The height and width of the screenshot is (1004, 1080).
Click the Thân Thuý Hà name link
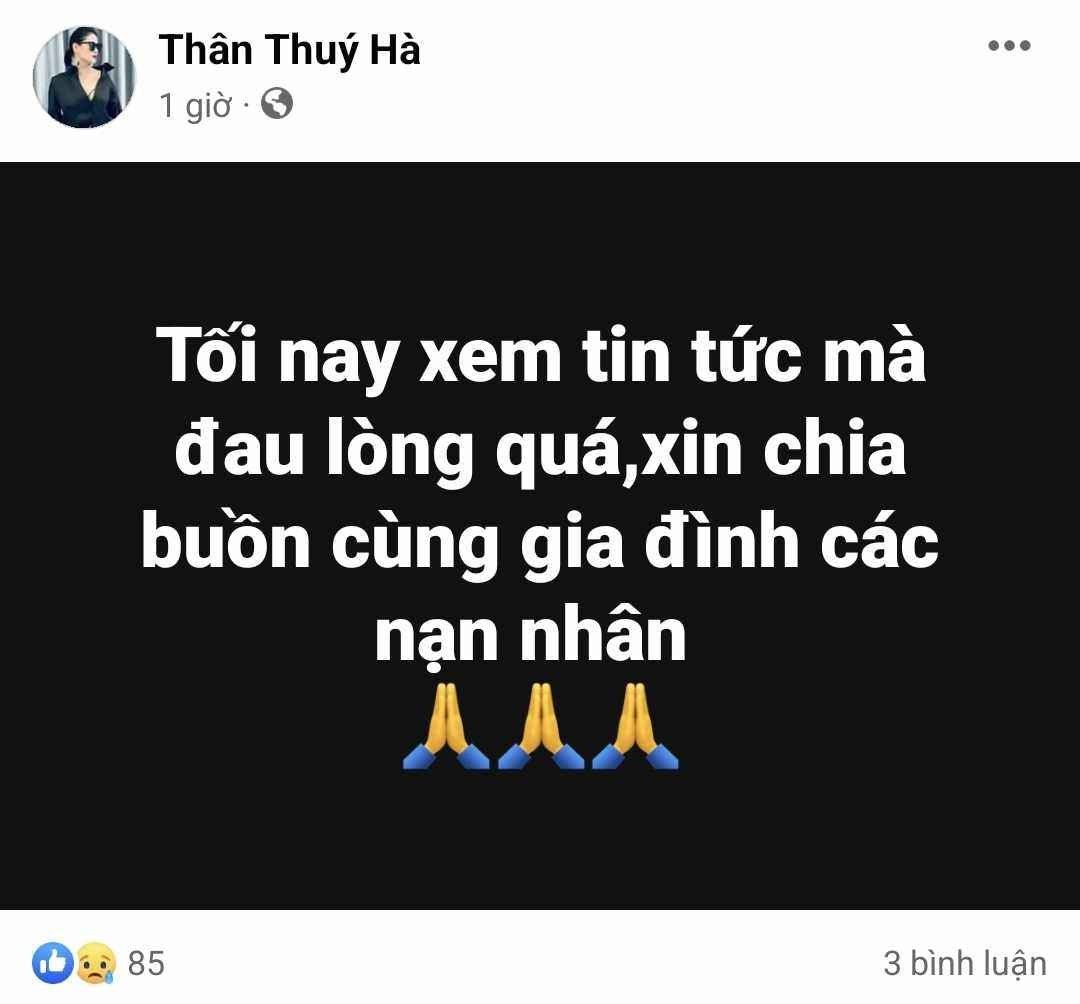(289, 50)
